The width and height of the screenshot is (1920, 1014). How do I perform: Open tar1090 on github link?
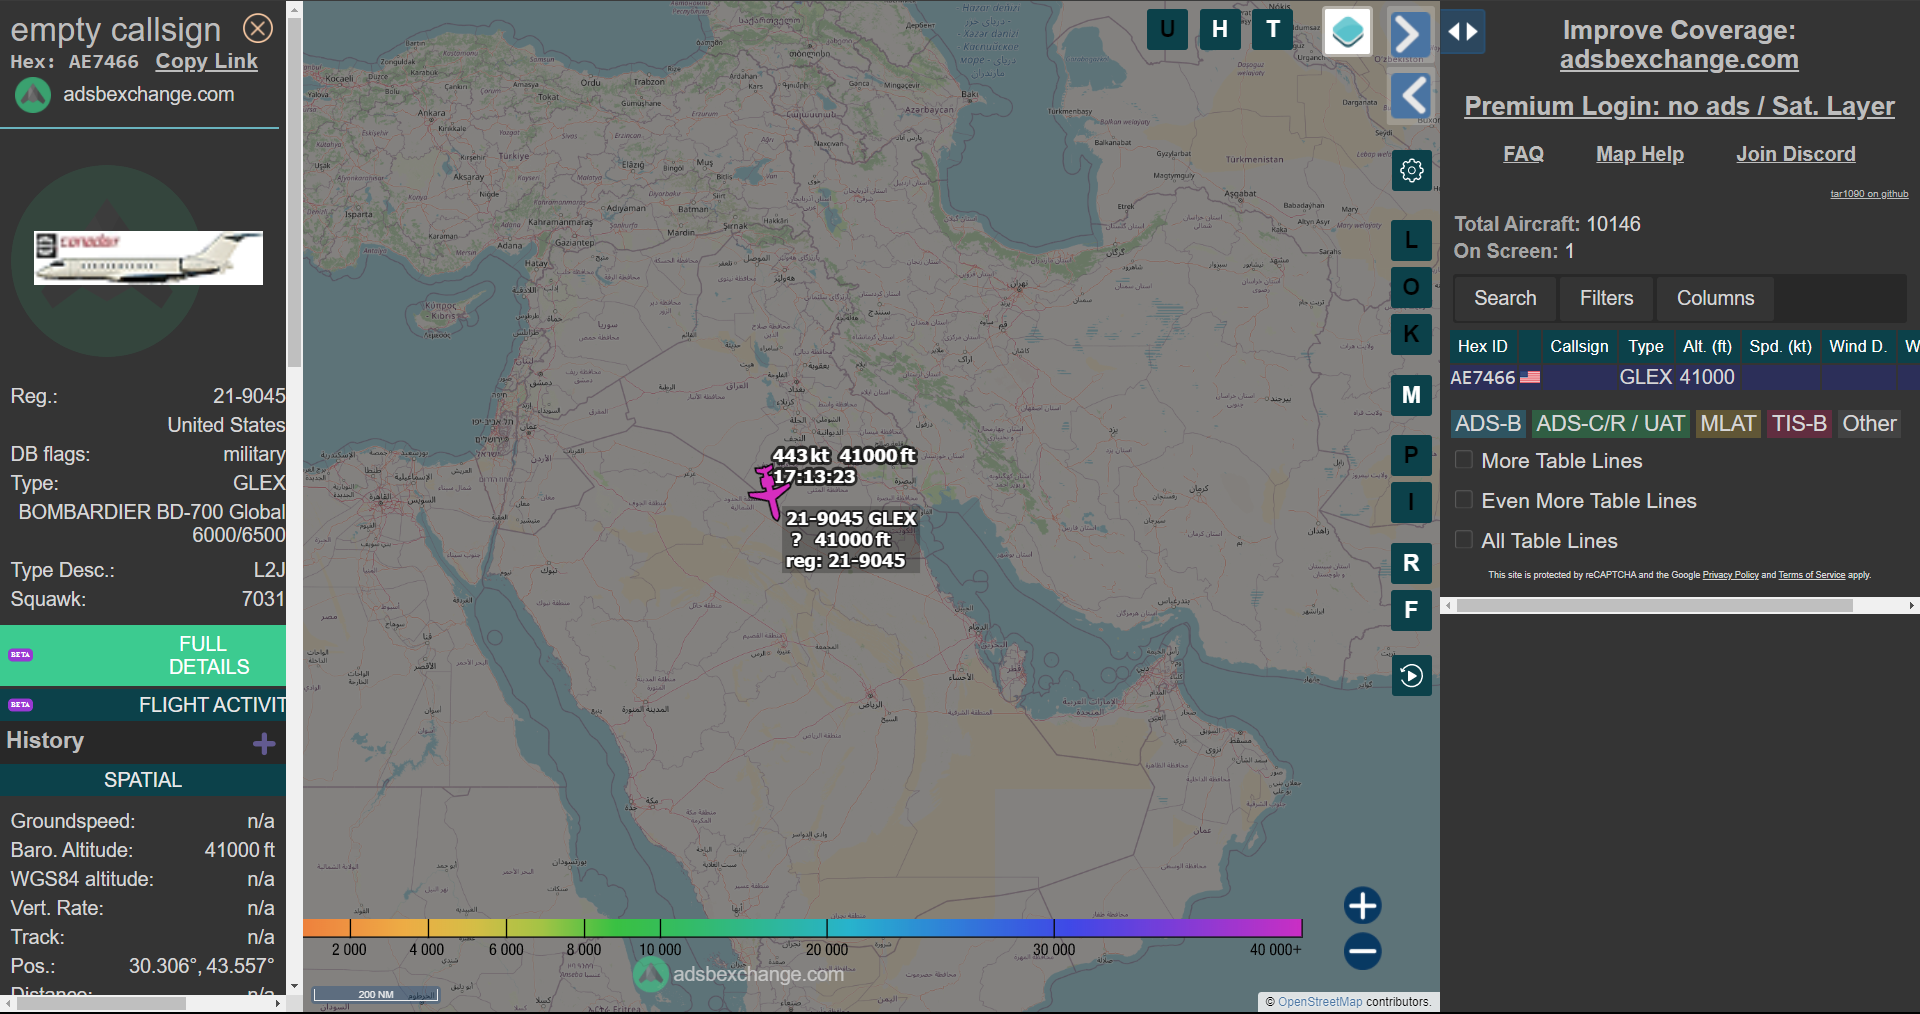1869,194
